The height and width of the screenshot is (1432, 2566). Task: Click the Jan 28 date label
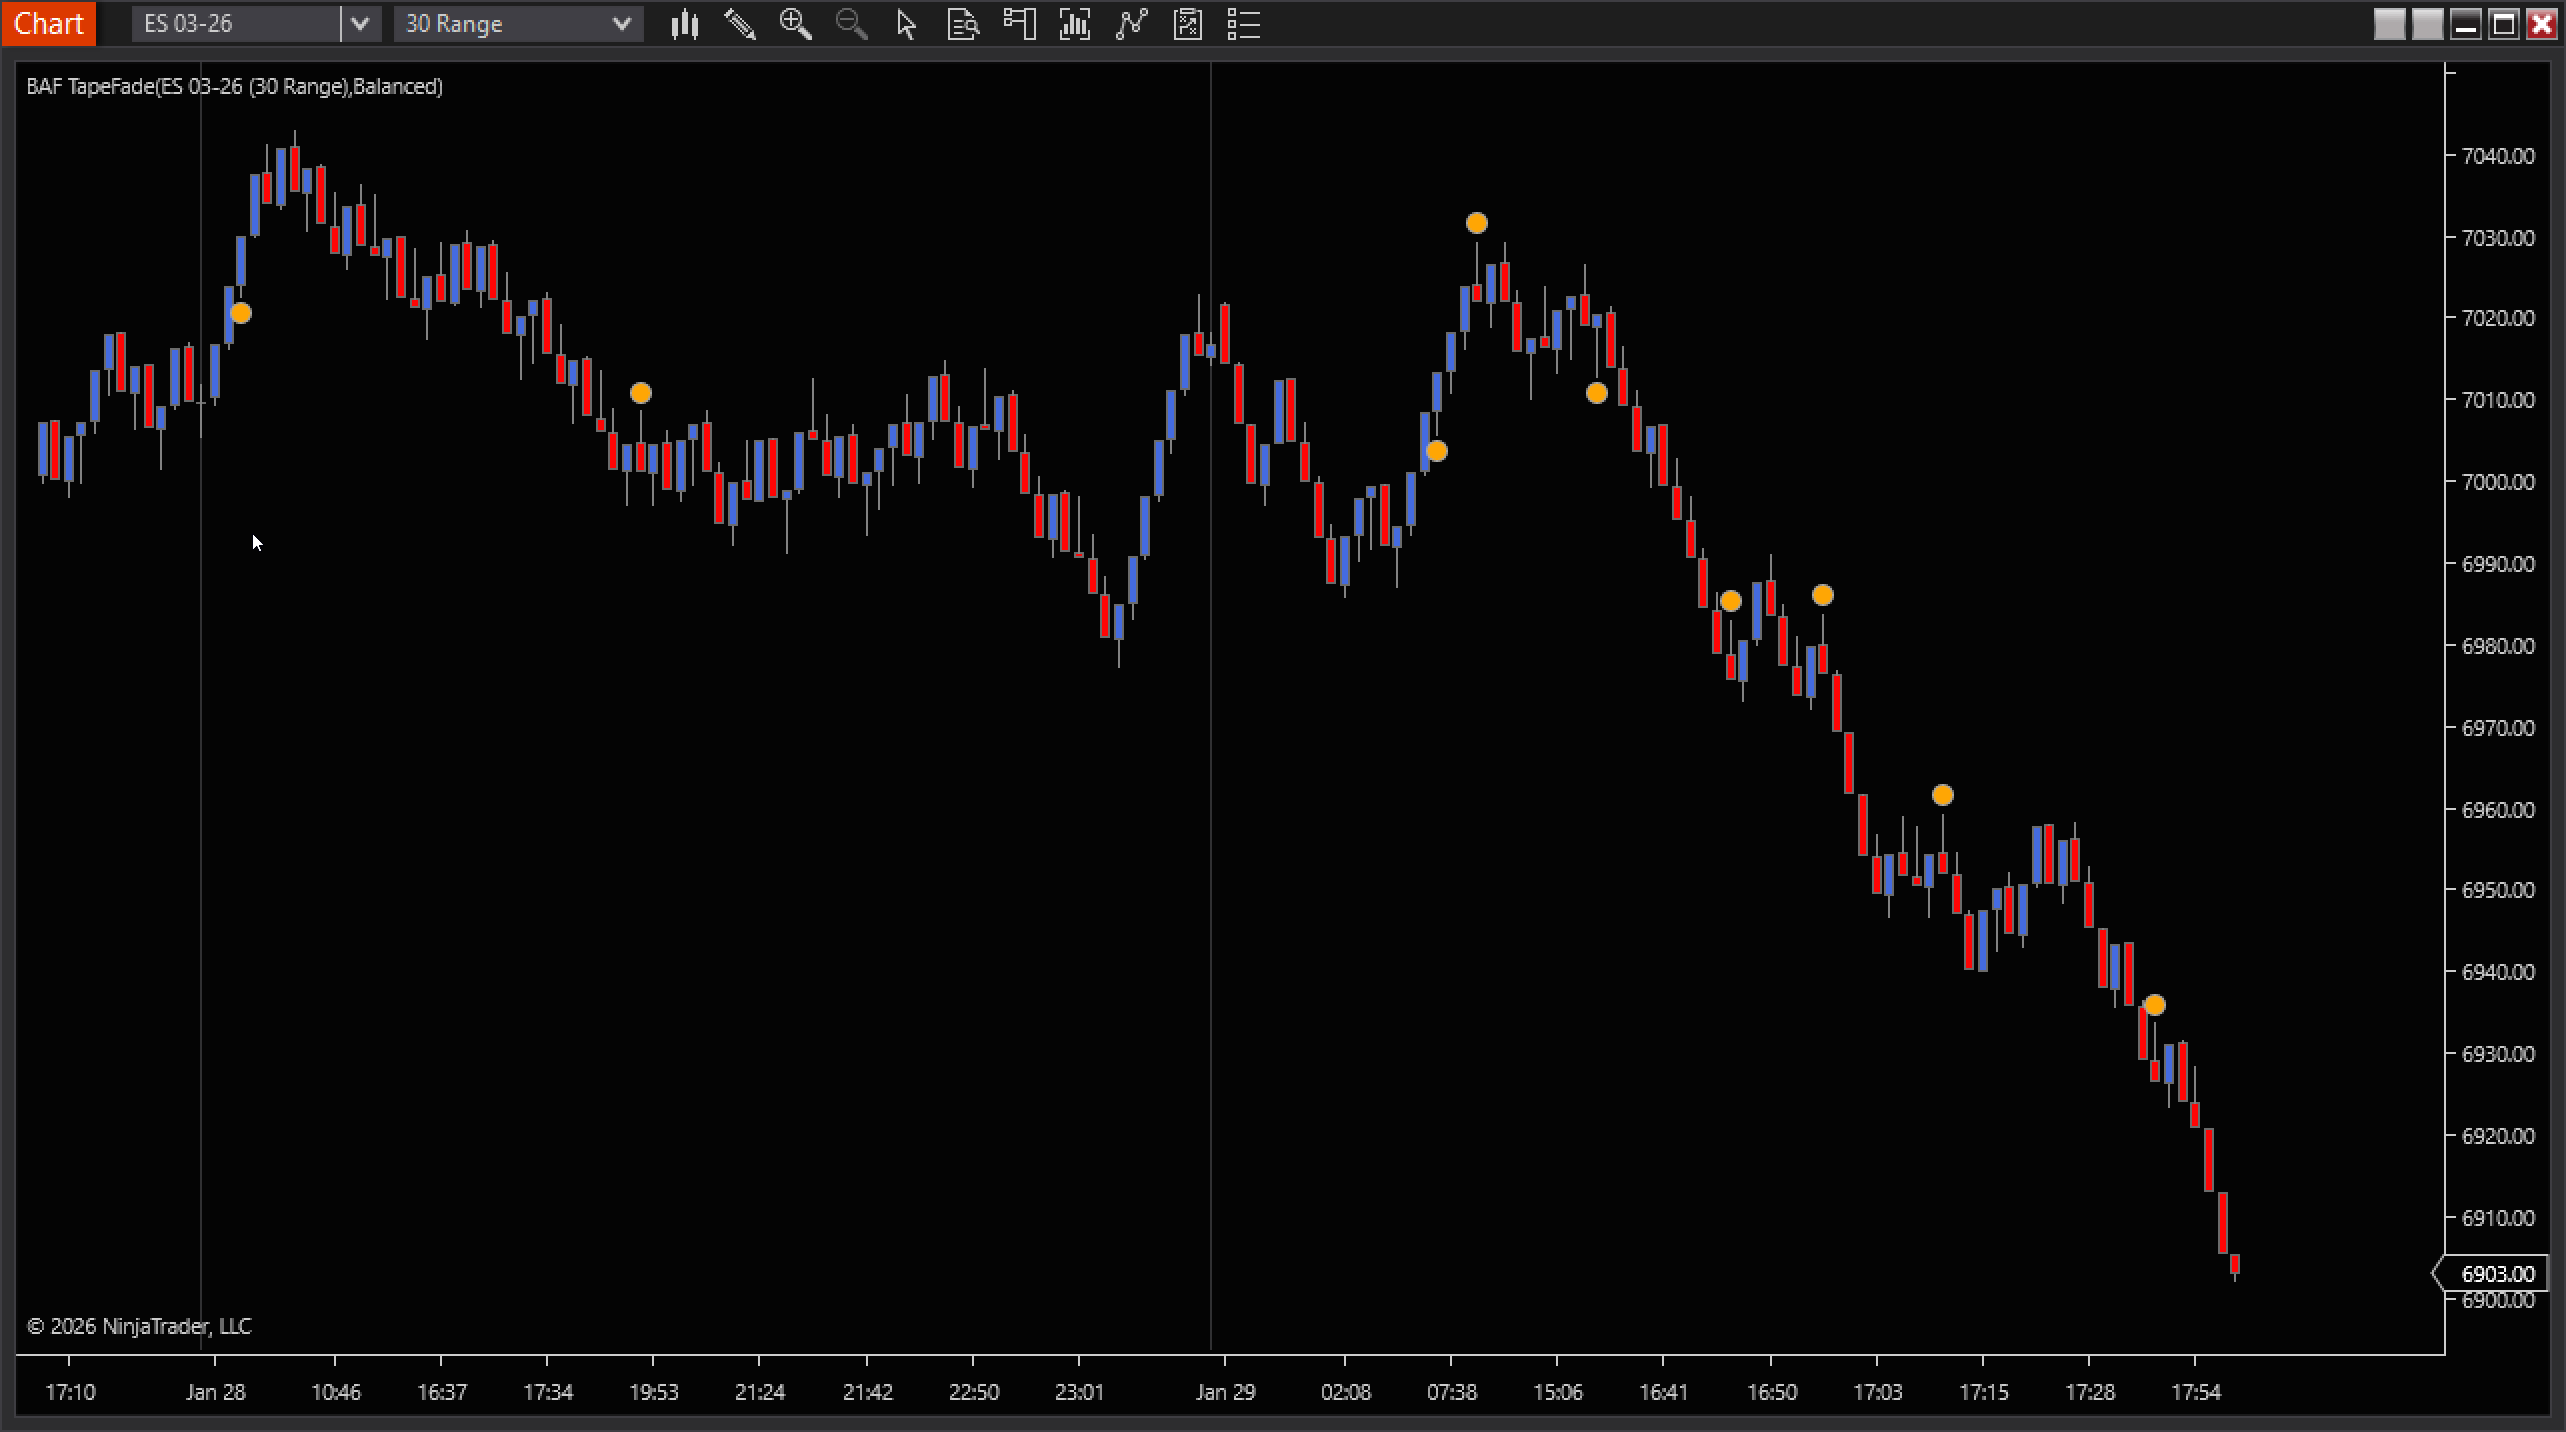coord(215,1392)
